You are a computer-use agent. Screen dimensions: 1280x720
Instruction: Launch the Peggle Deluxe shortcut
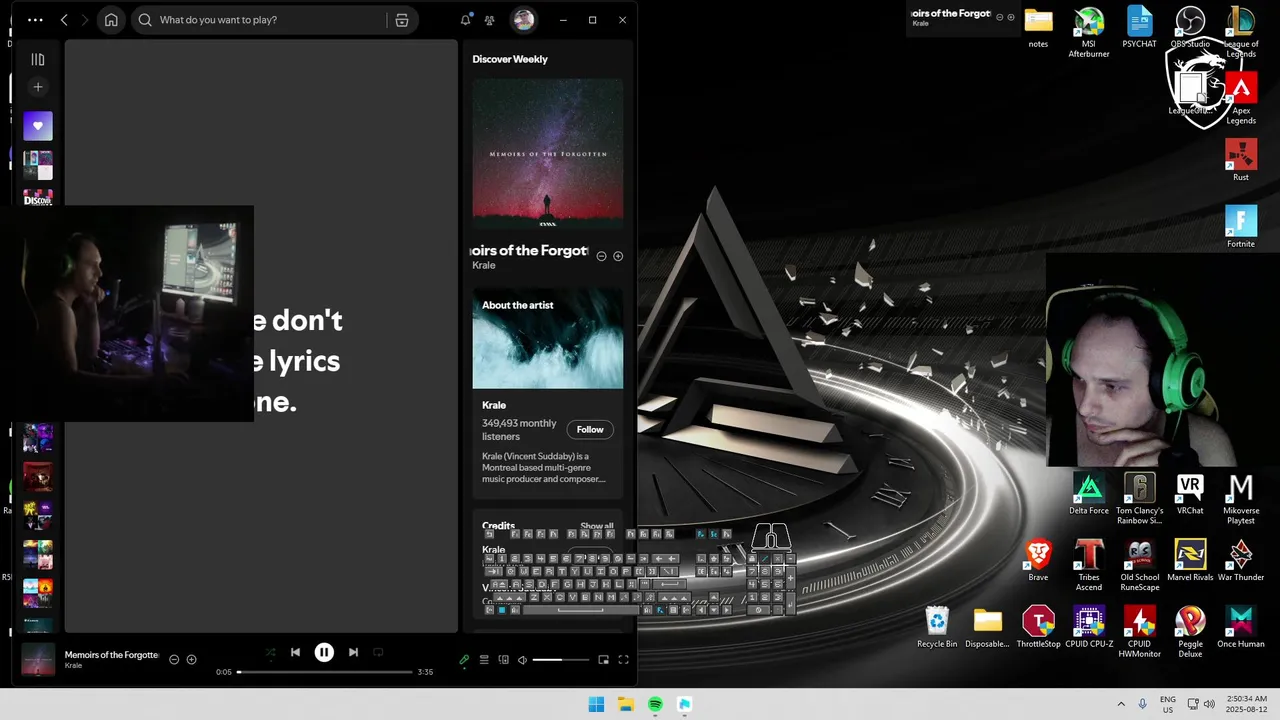click(x=1190, y=631)
